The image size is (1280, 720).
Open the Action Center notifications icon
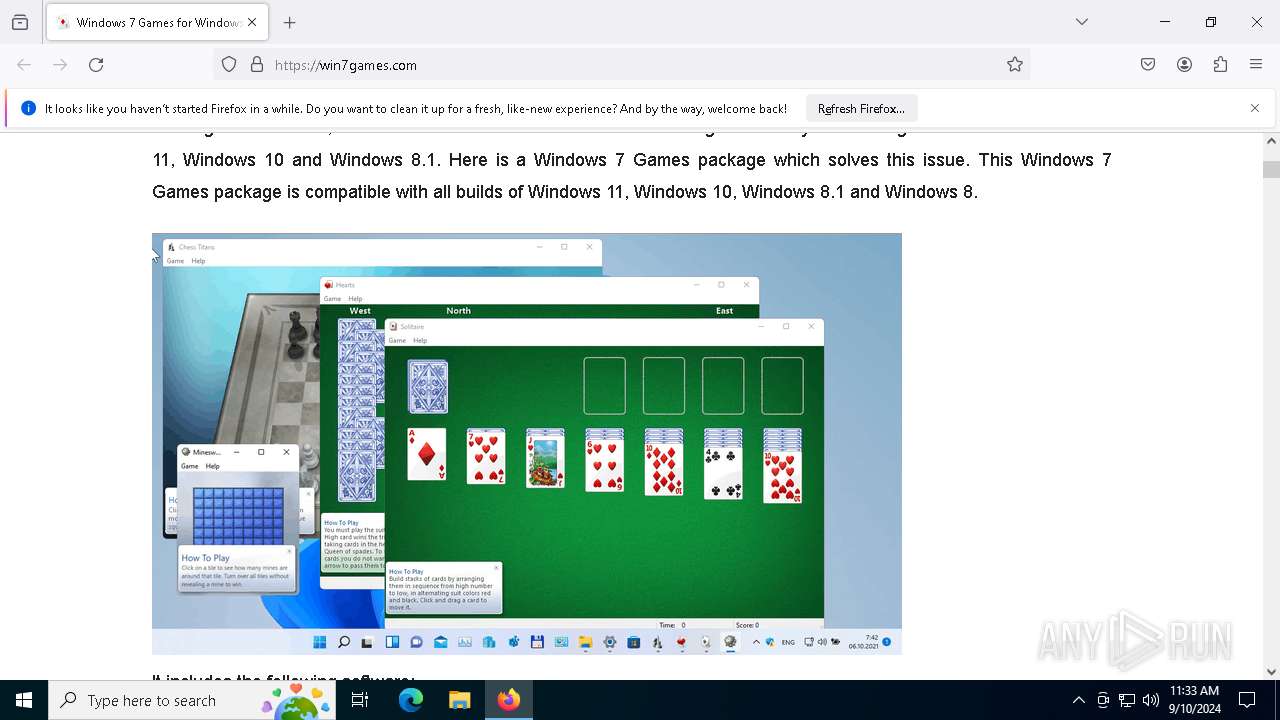tap(1247, 700)
